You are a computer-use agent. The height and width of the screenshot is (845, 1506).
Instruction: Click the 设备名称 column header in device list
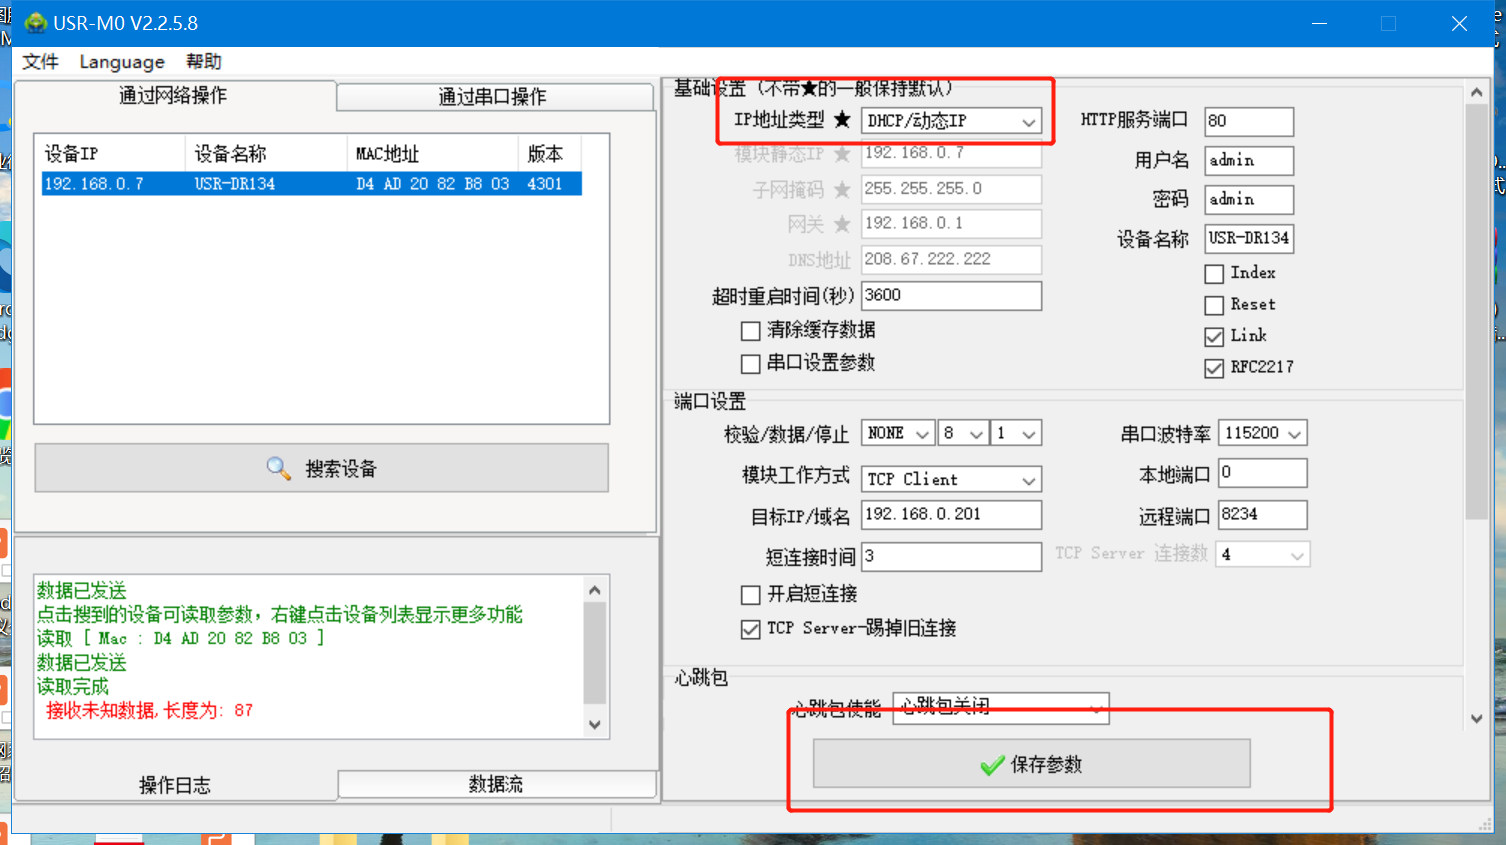266,153
